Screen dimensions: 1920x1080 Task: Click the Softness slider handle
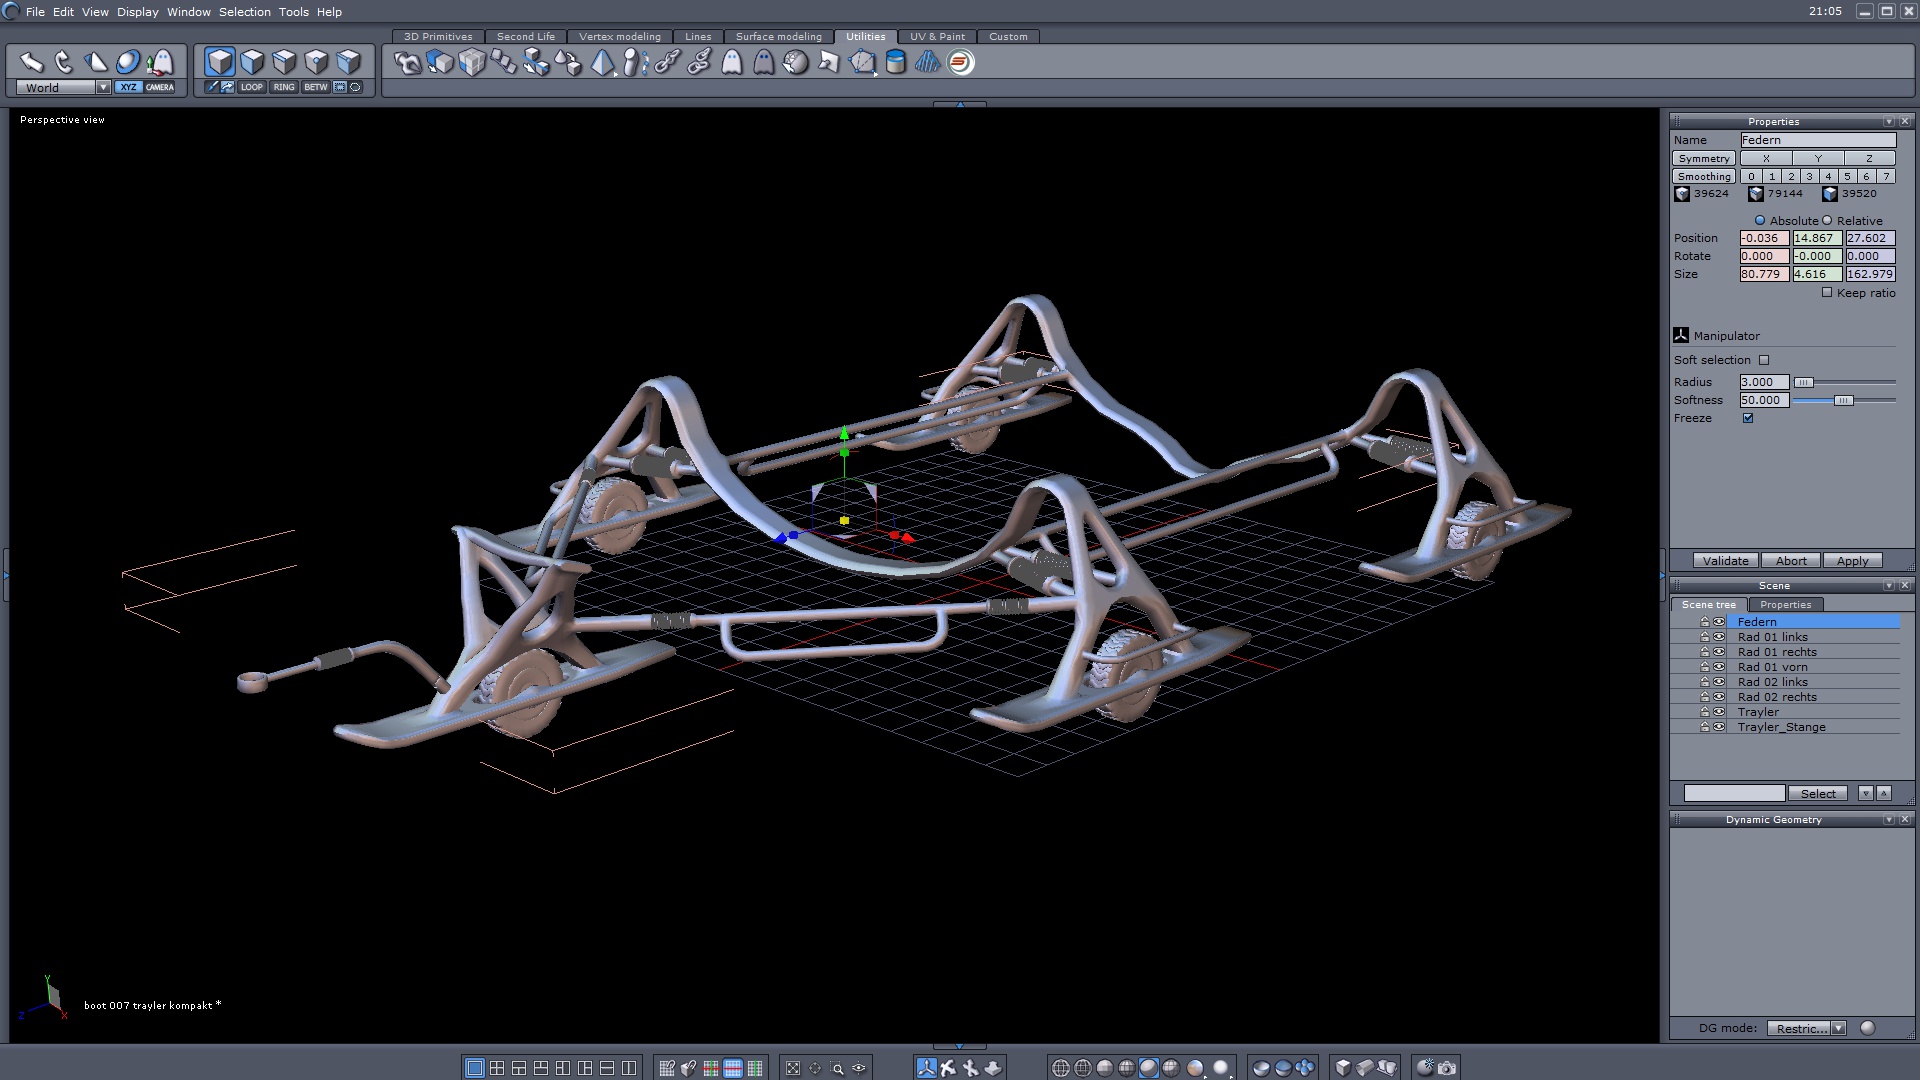pos(1843,400)
